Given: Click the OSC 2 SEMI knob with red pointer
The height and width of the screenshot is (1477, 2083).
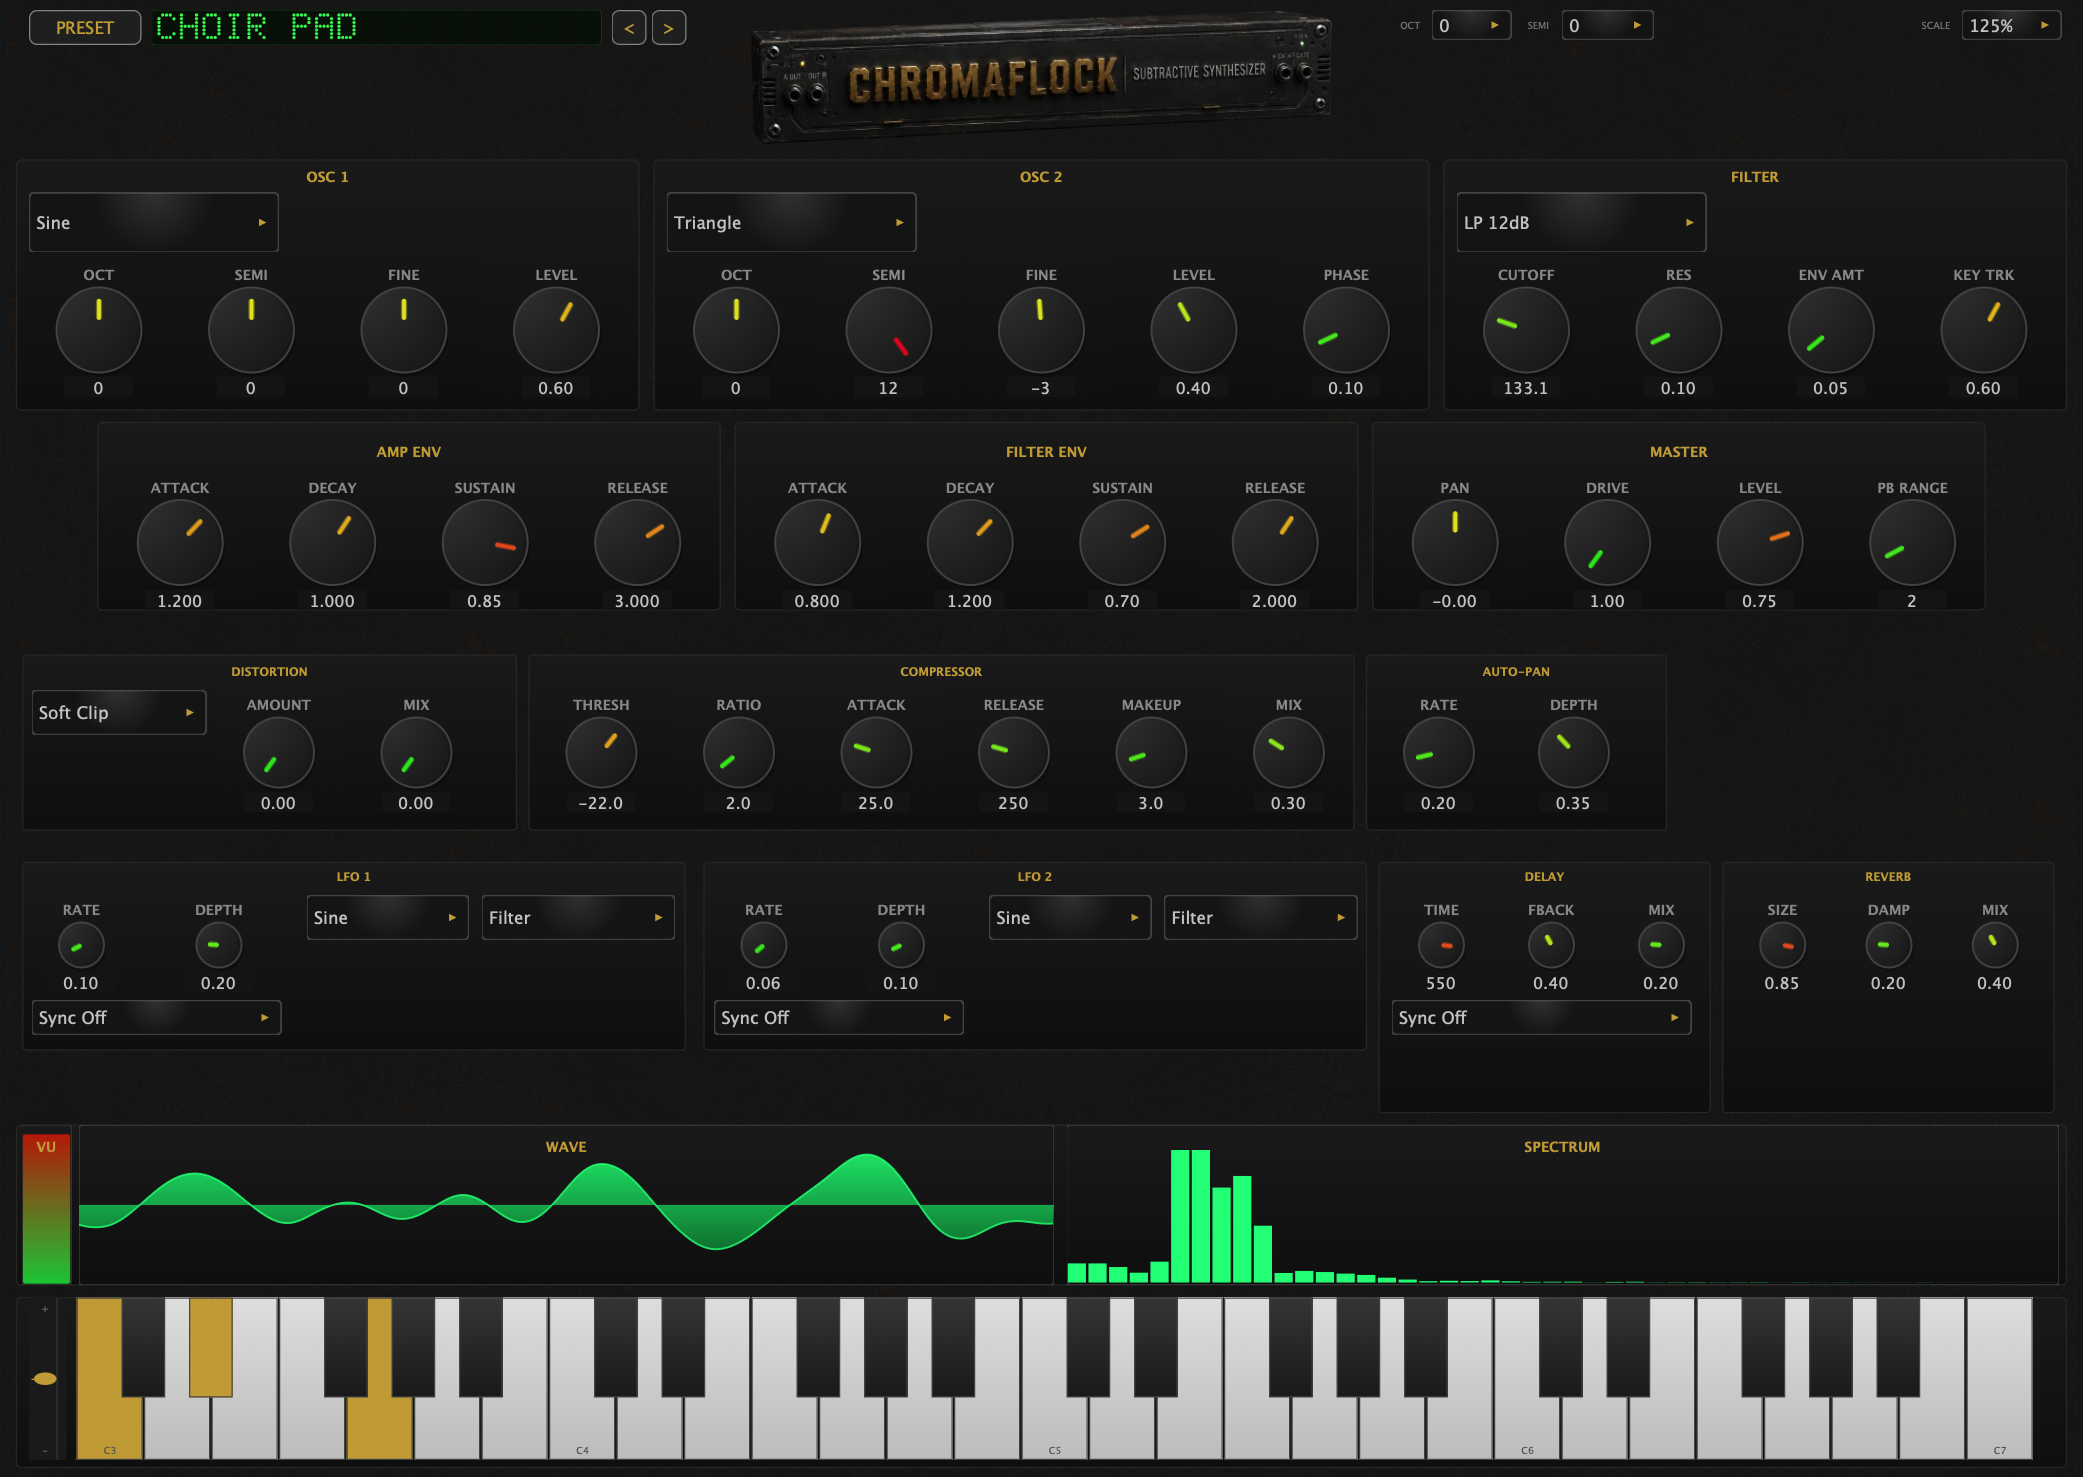Looking at the screenshot, I should pyautogui.click(x=888, y=330).
